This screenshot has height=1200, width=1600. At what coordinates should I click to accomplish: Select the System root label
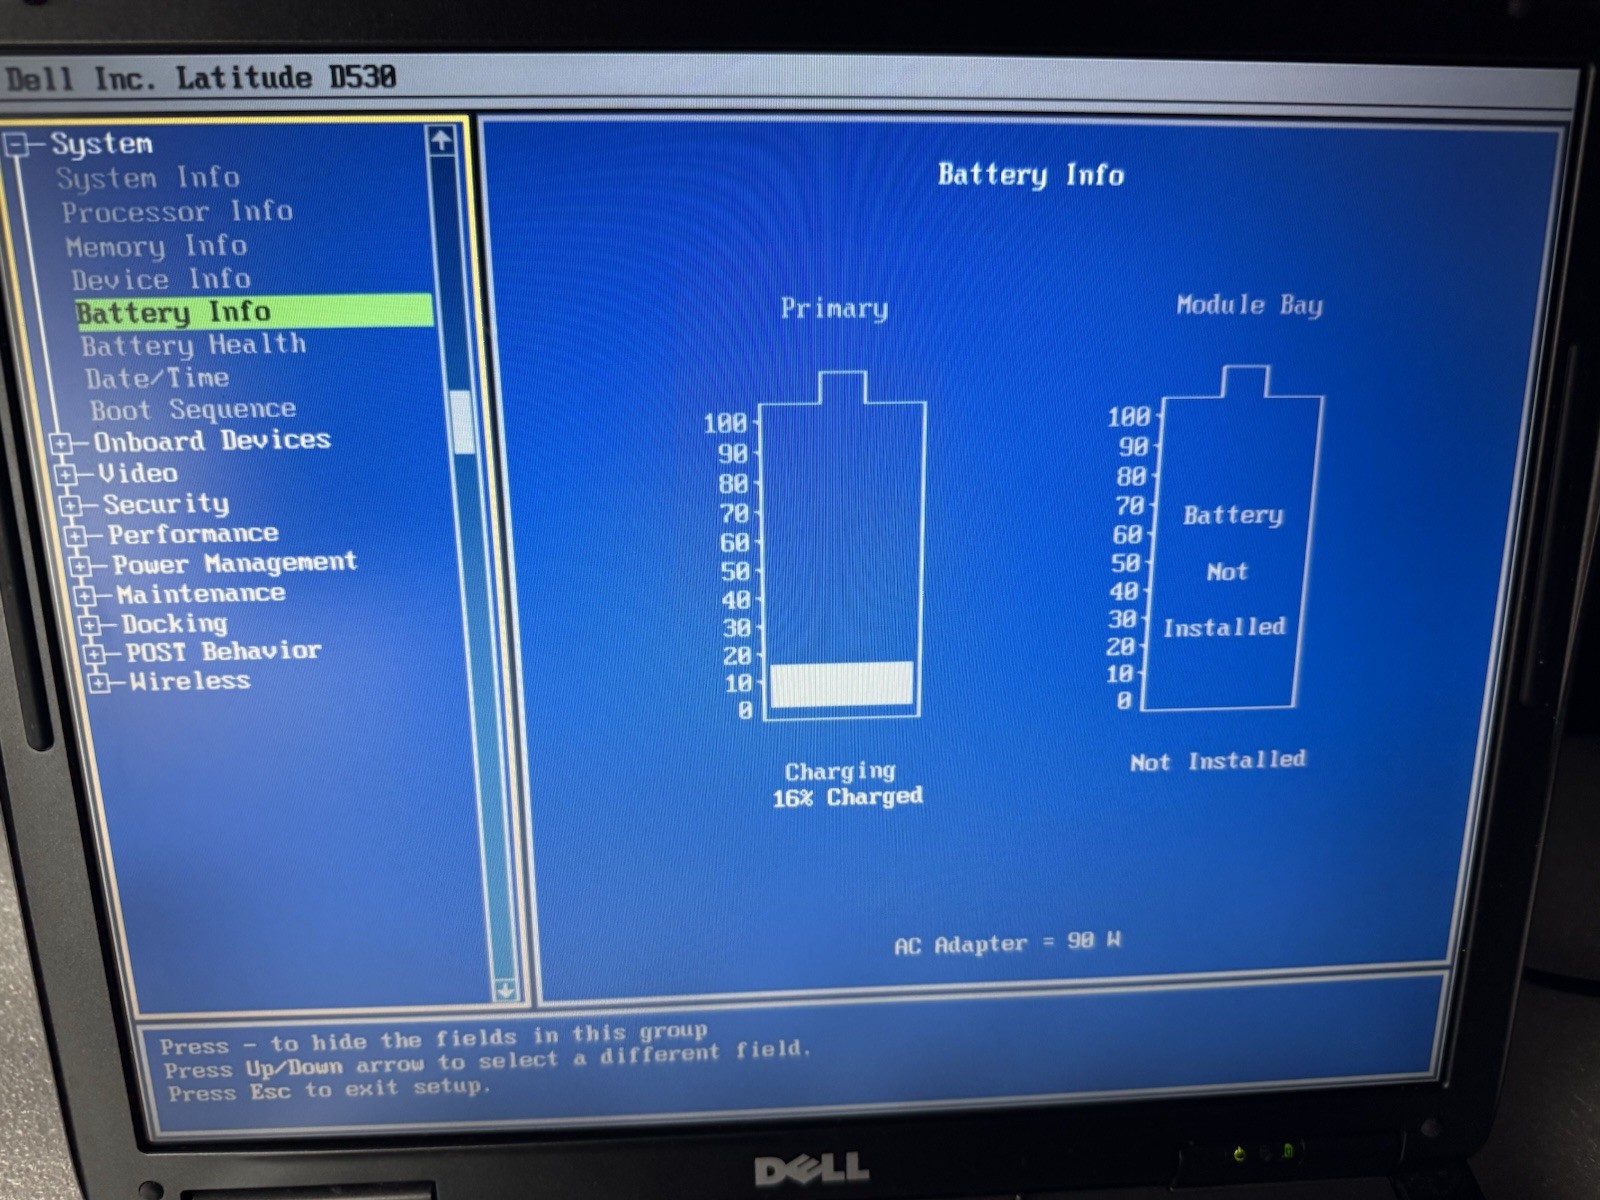point(102,144)
